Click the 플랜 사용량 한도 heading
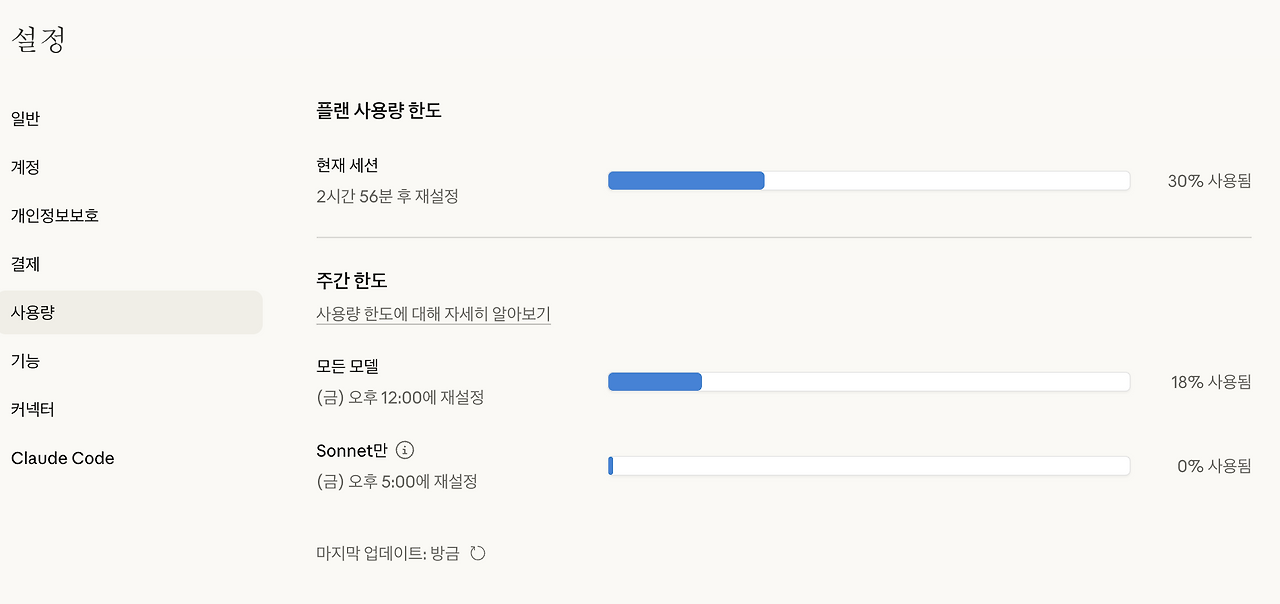This screenshot has width=1280, height=604. [379, 111]
